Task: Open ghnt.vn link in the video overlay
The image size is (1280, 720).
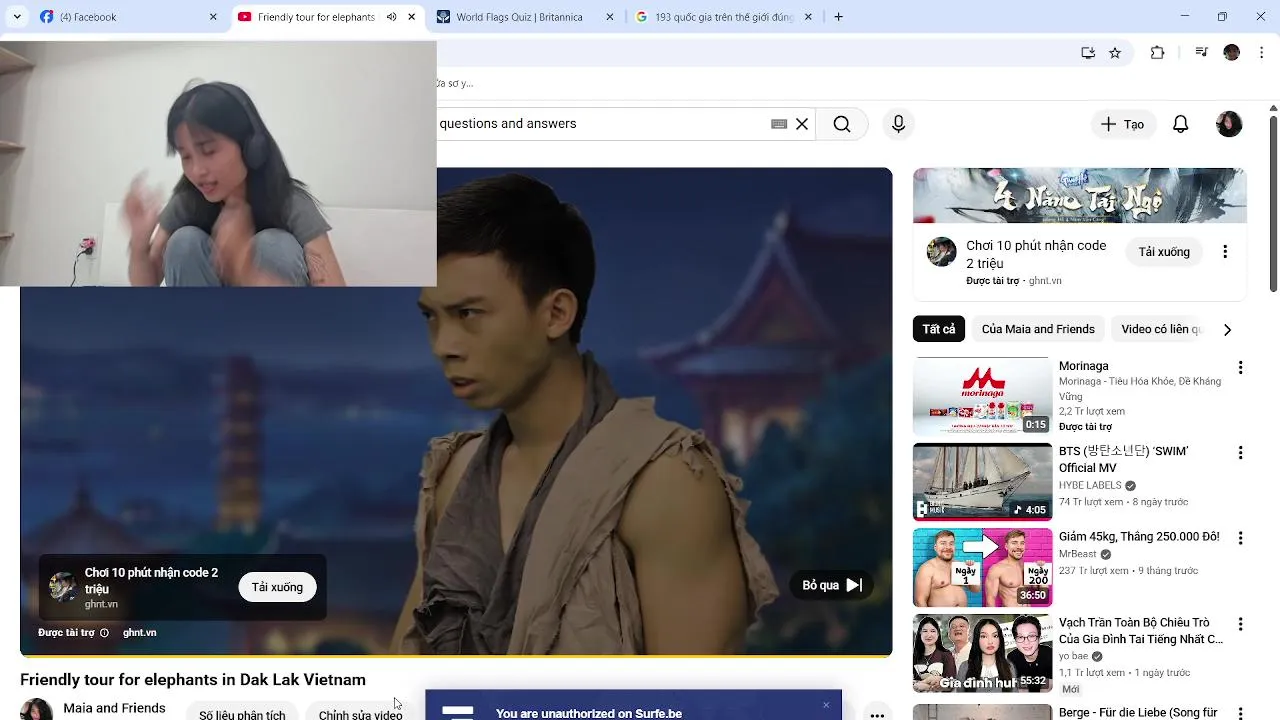Action: 139,633
